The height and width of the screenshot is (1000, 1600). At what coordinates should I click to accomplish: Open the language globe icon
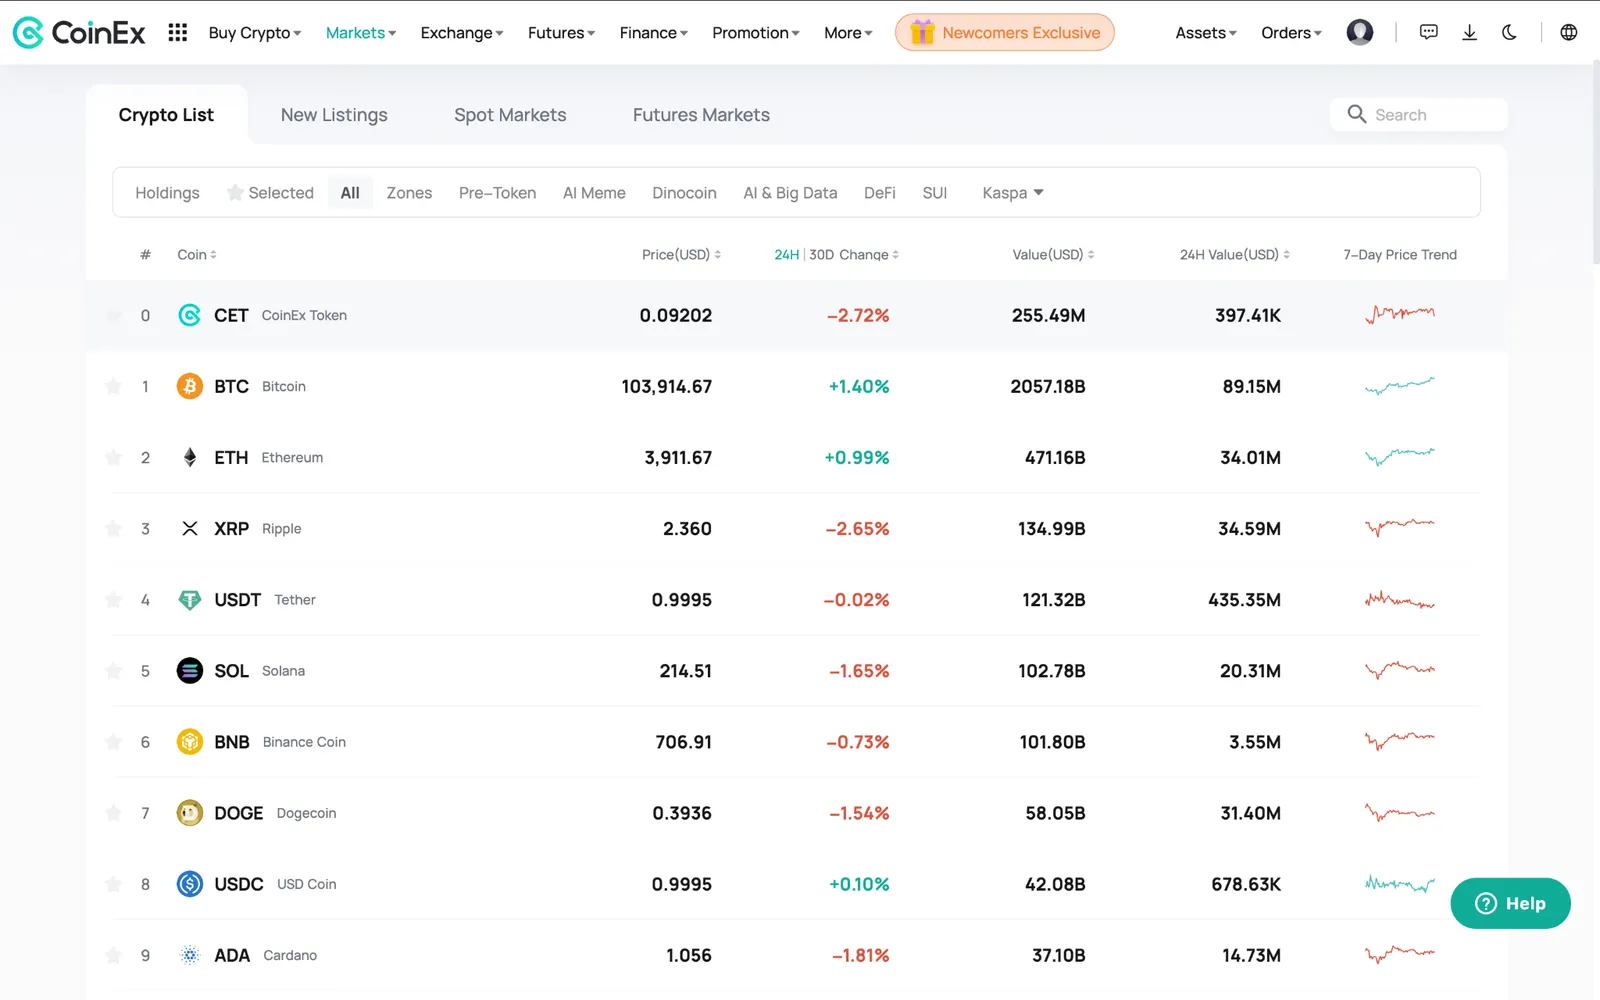[x=1569, y=33]
